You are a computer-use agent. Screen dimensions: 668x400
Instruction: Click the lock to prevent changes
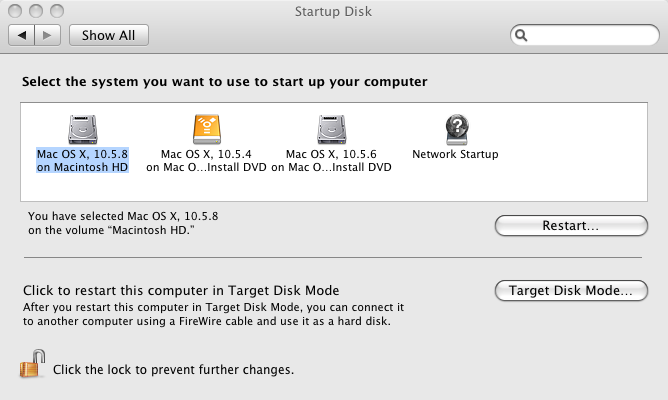point(32,363)
